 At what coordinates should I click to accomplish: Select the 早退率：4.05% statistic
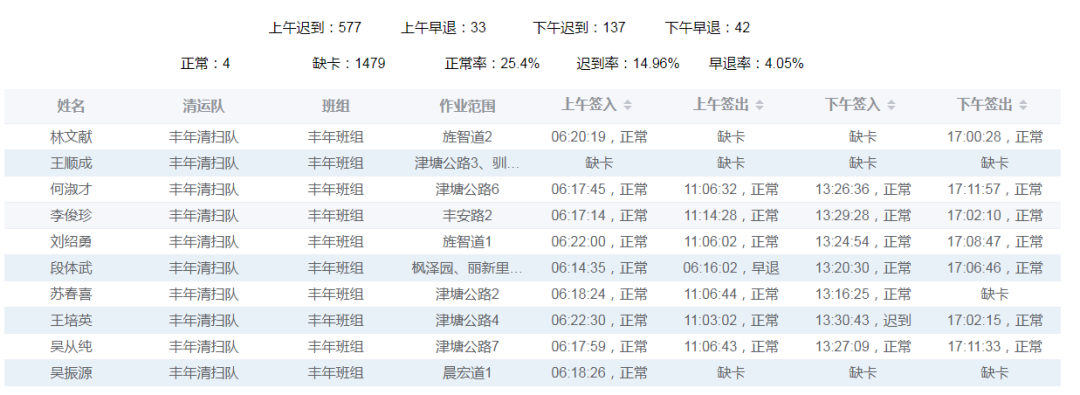pos(756,63)
